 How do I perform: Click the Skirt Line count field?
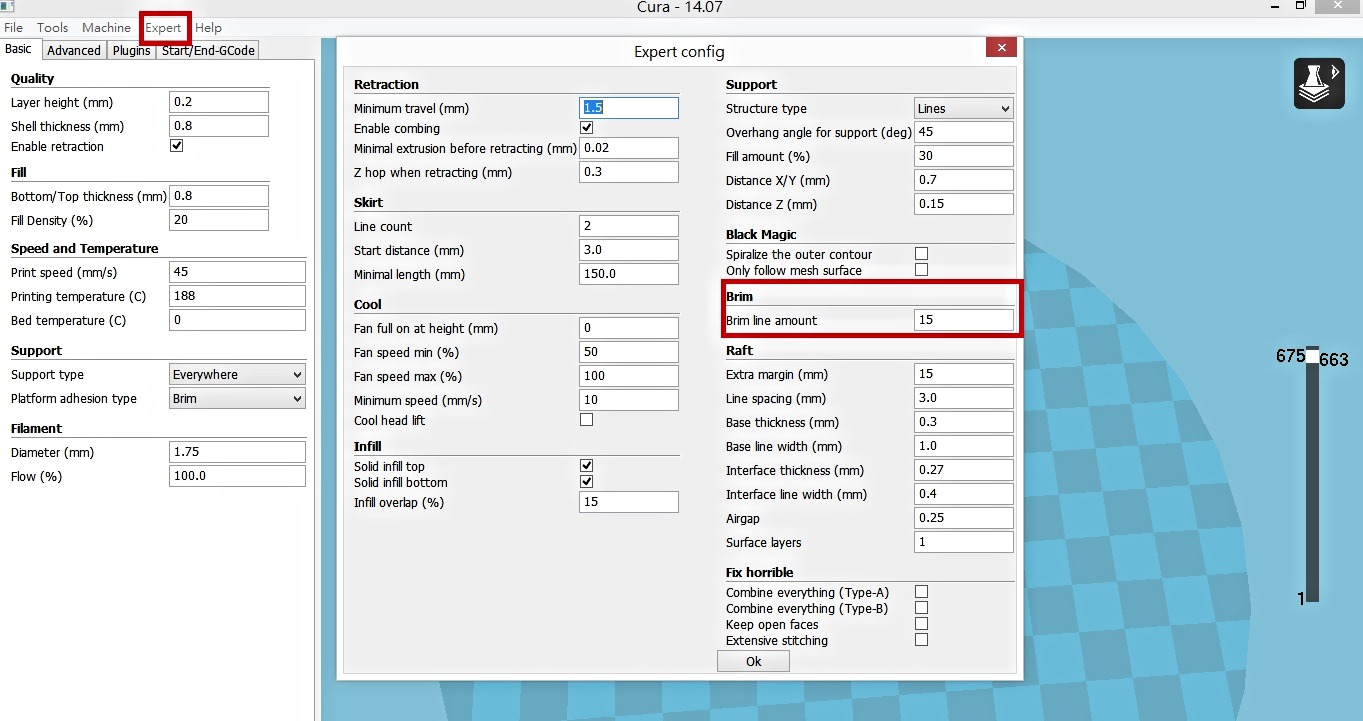coord(629,226)
